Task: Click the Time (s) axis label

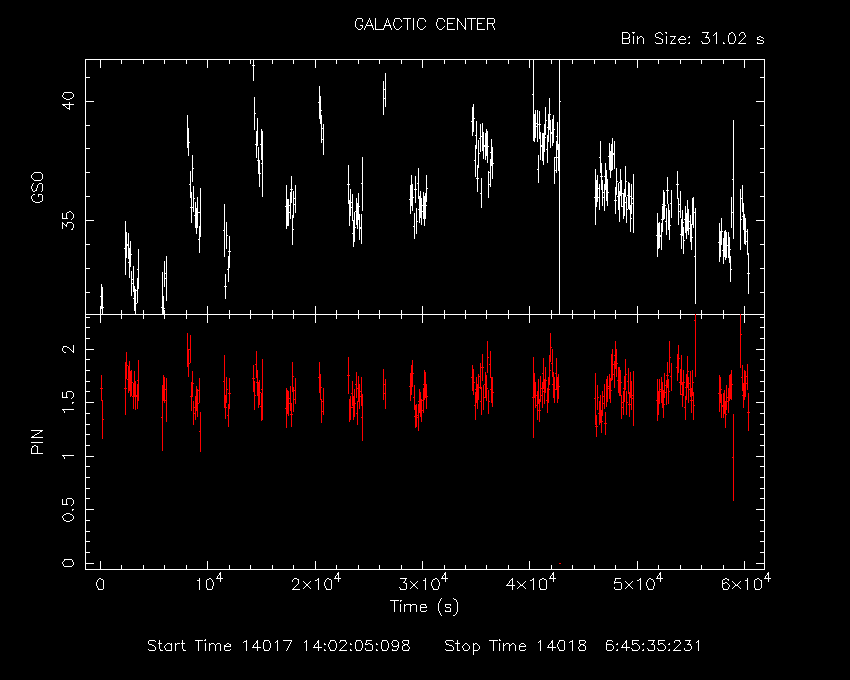Action: (x=424, y=606)
